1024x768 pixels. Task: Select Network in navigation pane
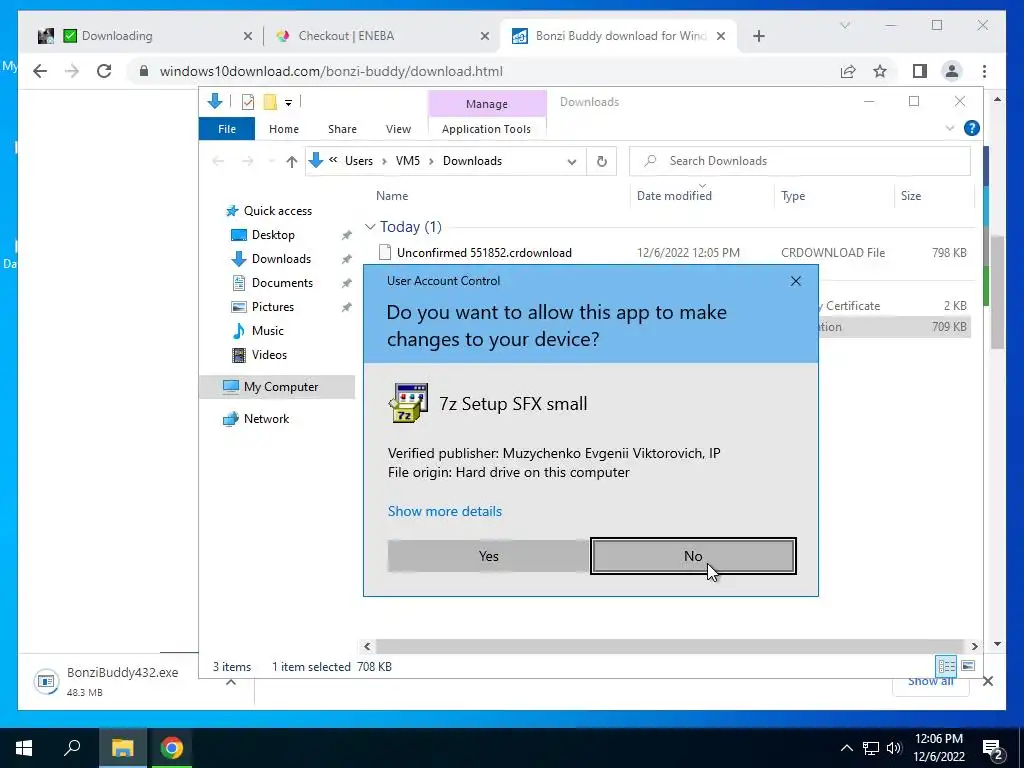point(266,419)
